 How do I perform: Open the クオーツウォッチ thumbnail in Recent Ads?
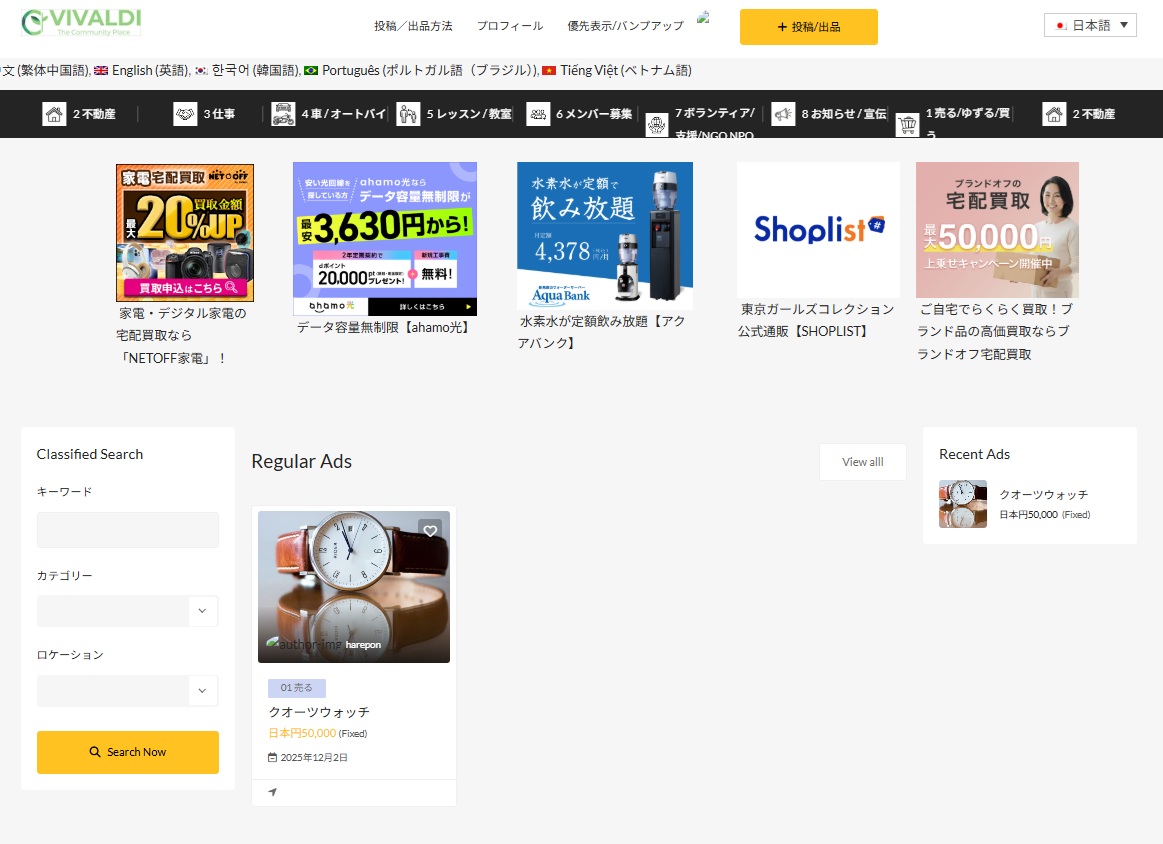(x=963, y=504)
